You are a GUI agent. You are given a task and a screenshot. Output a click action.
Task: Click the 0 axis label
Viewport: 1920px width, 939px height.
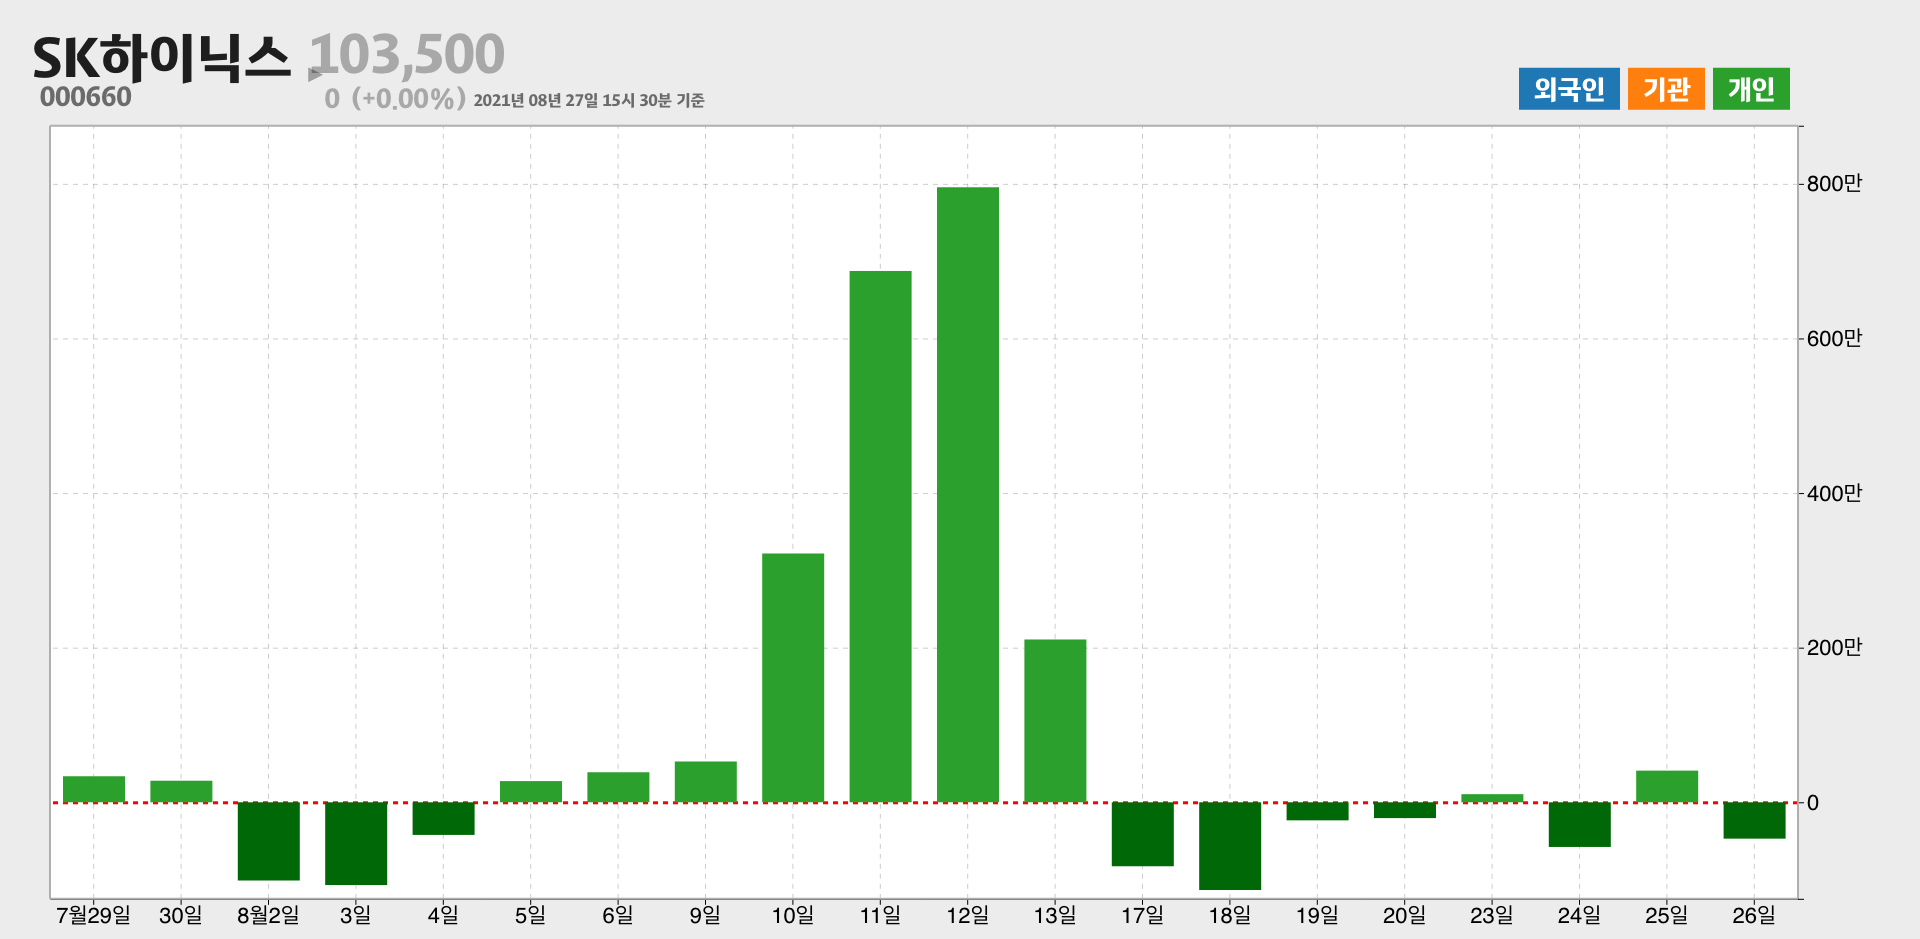tap(1813, 803)
